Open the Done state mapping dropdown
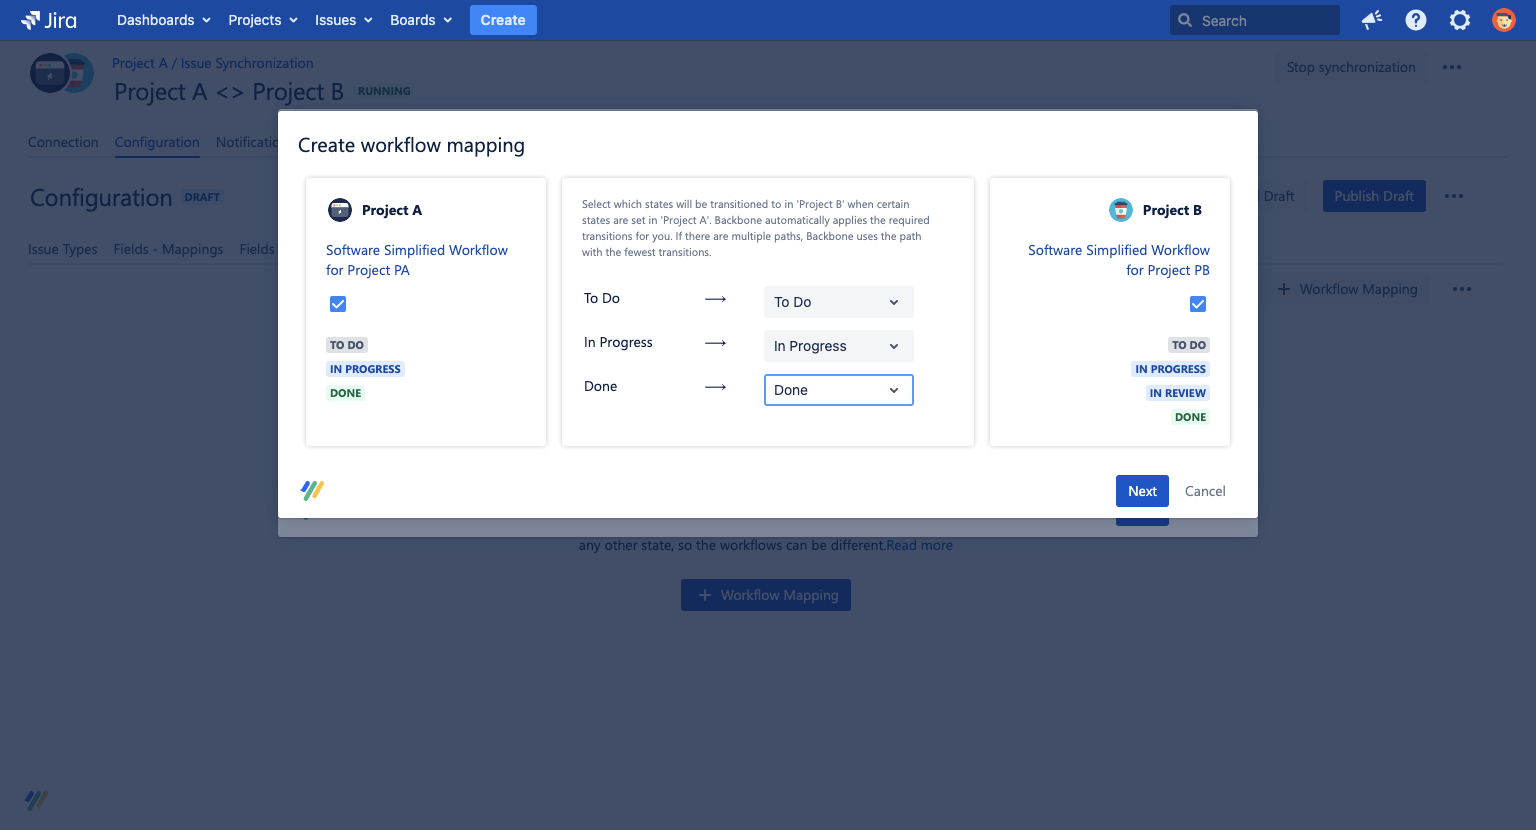 [838, 389]
